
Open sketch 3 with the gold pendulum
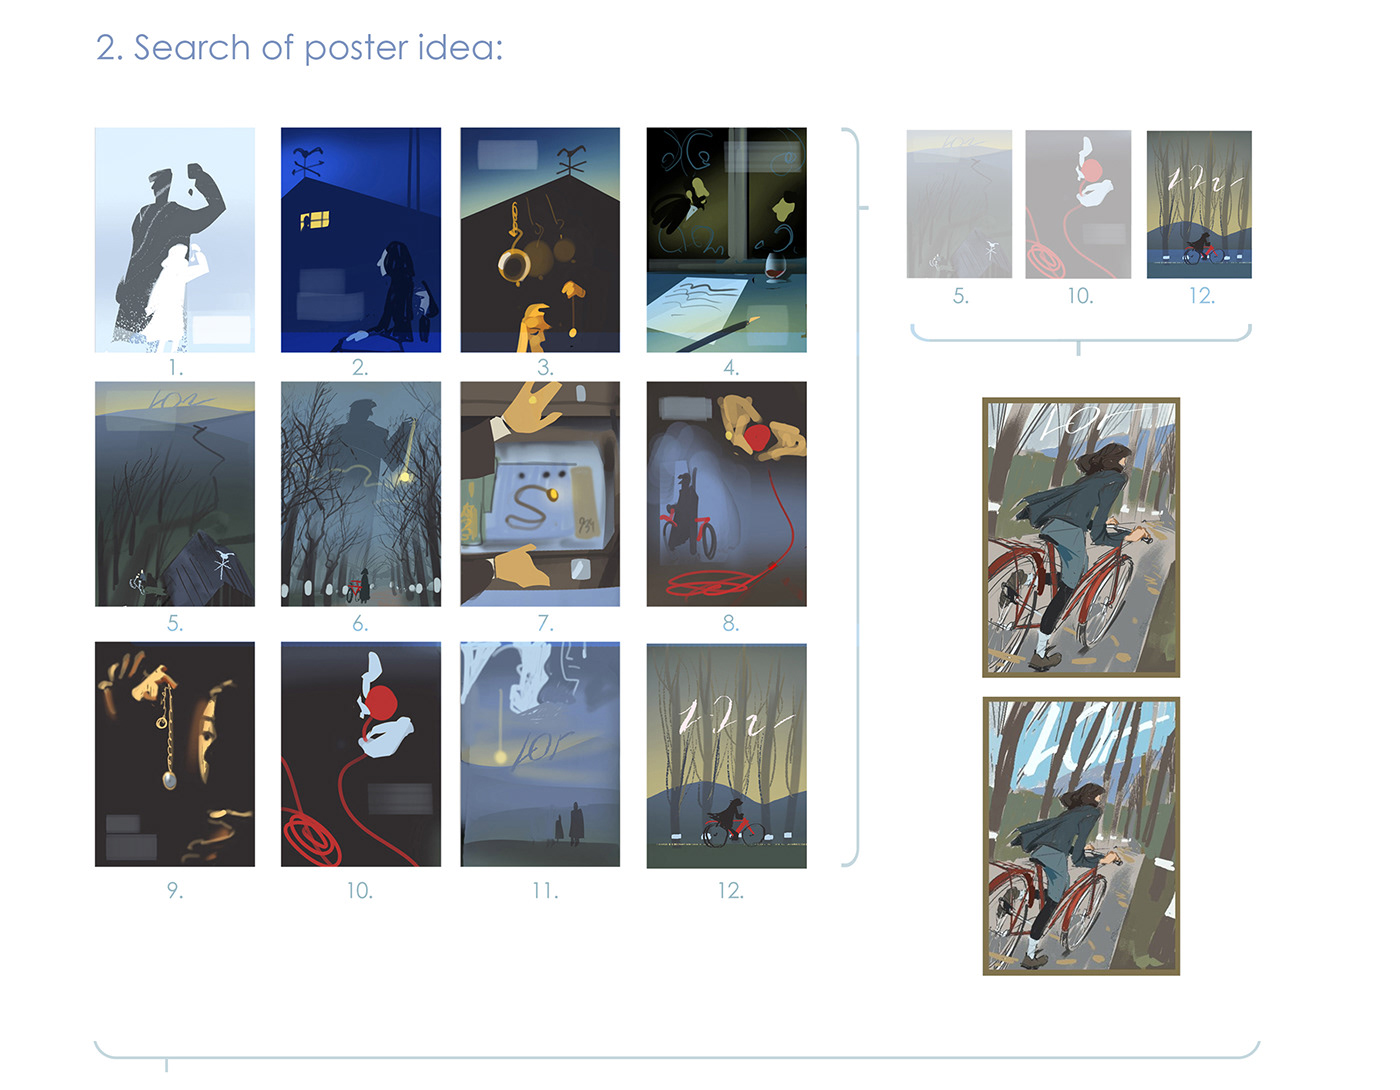click(x=540, y=240)
